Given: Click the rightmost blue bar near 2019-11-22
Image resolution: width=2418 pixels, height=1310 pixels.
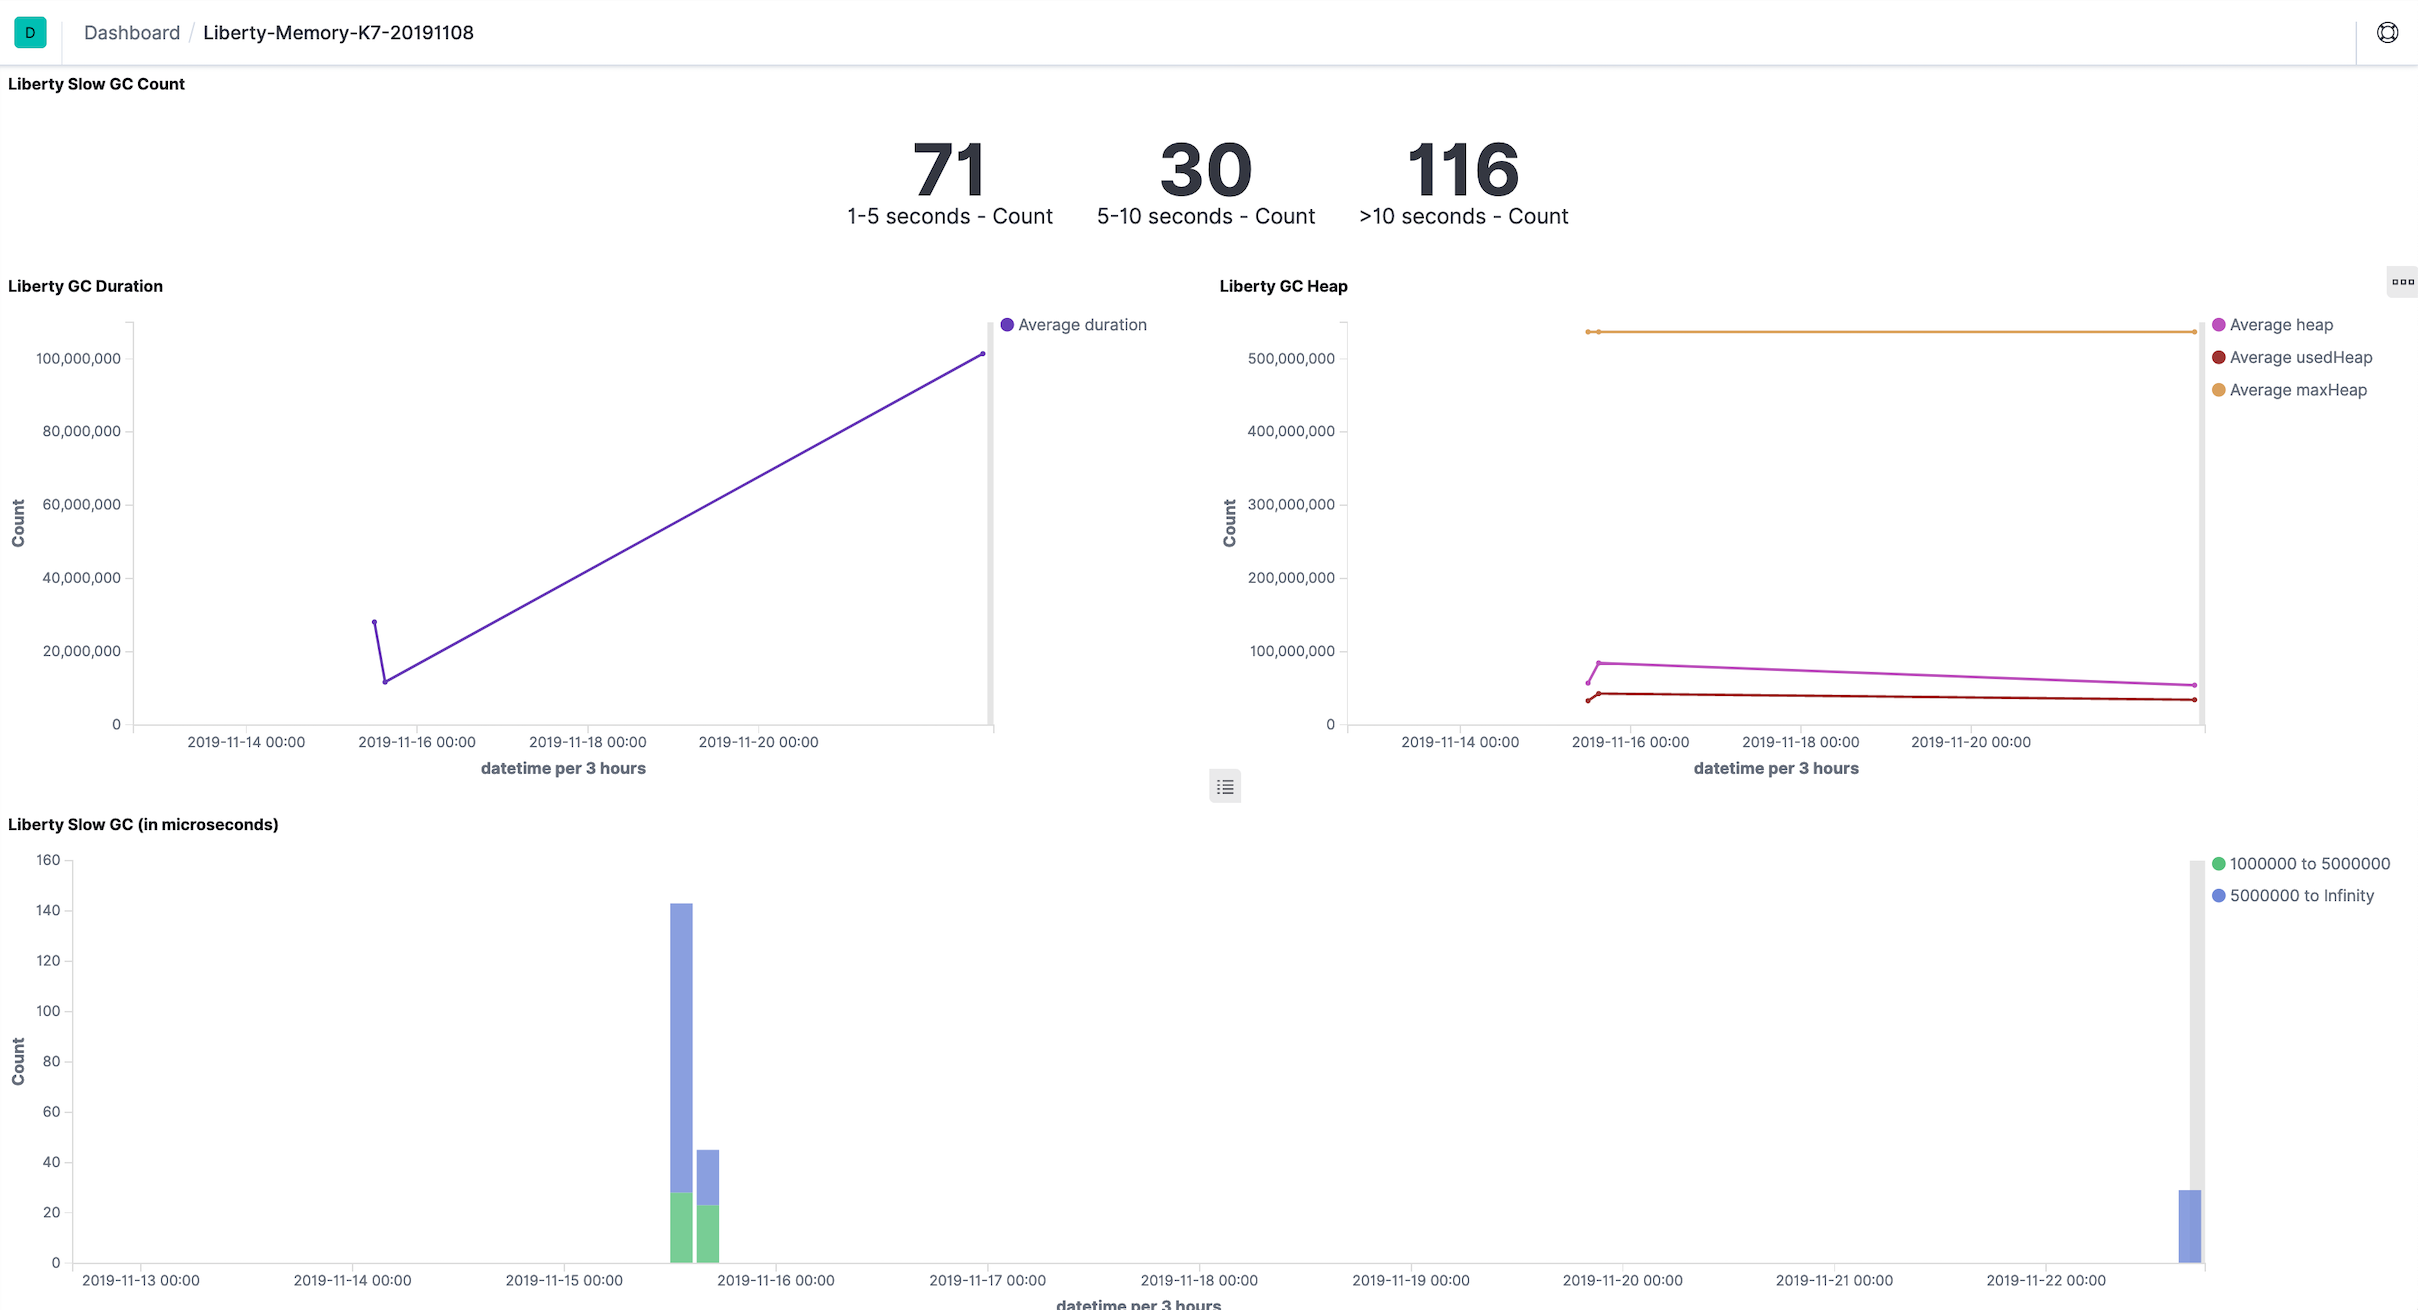Looking at the screenshot, I should pyautogui.click(x=2189, y=1226).
